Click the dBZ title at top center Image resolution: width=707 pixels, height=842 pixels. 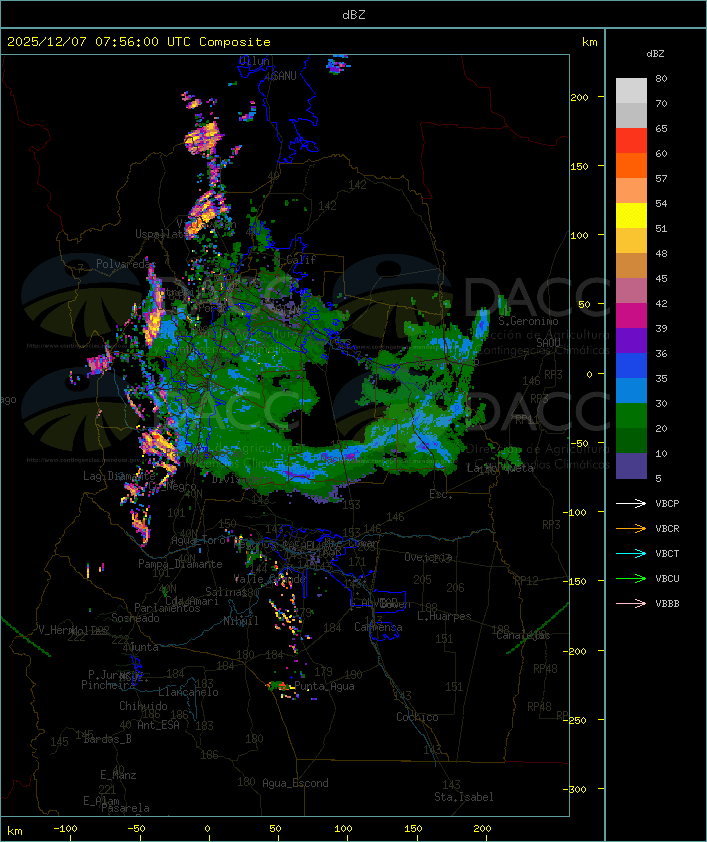[354, 15]
